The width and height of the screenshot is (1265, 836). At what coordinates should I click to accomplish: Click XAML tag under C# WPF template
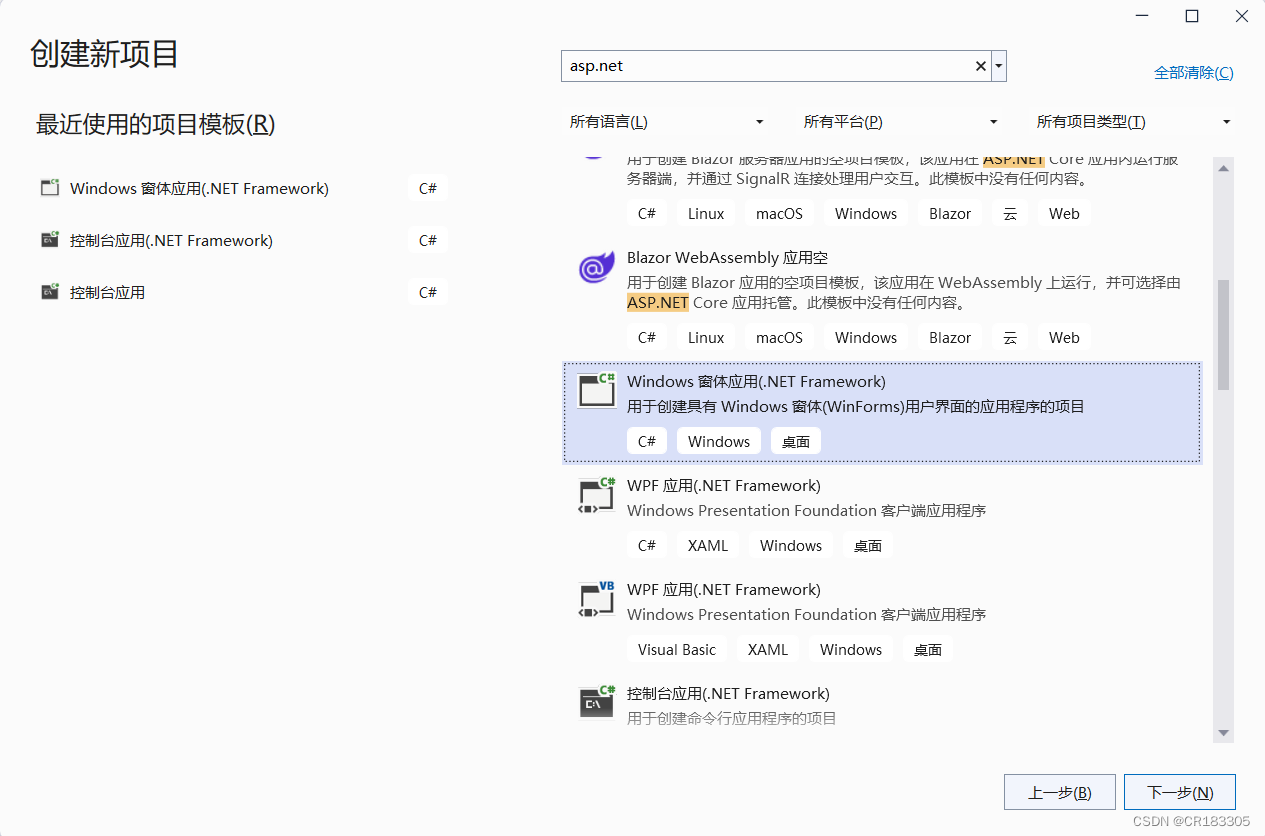708,545
